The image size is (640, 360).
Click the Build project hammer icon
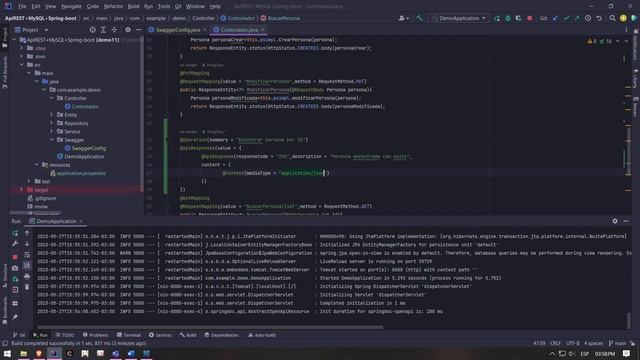coord(419,18)
